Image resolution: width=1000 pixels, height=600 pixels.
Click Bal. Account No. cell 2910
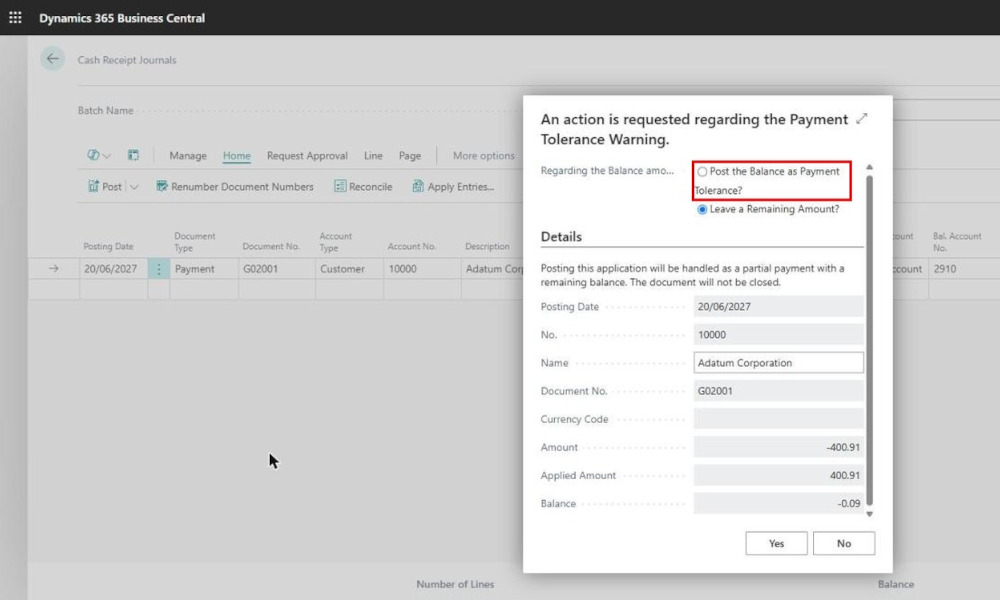click(964, 269)
